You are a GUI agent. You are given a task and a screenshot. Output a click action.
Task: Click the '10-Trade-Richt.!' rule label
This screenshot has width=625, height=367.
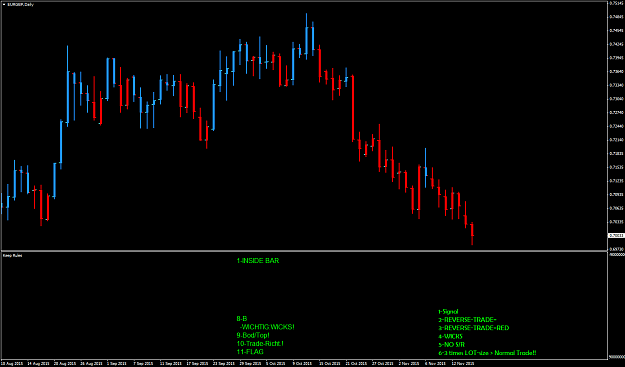(x=260, y=343)
